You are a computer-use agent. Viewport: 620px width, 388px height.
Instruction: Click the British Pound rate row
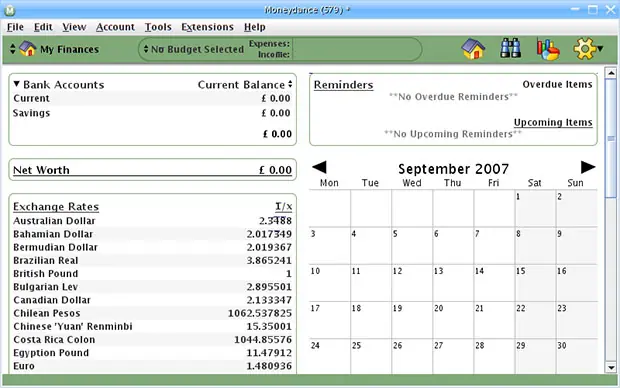(x=152, y=274)
